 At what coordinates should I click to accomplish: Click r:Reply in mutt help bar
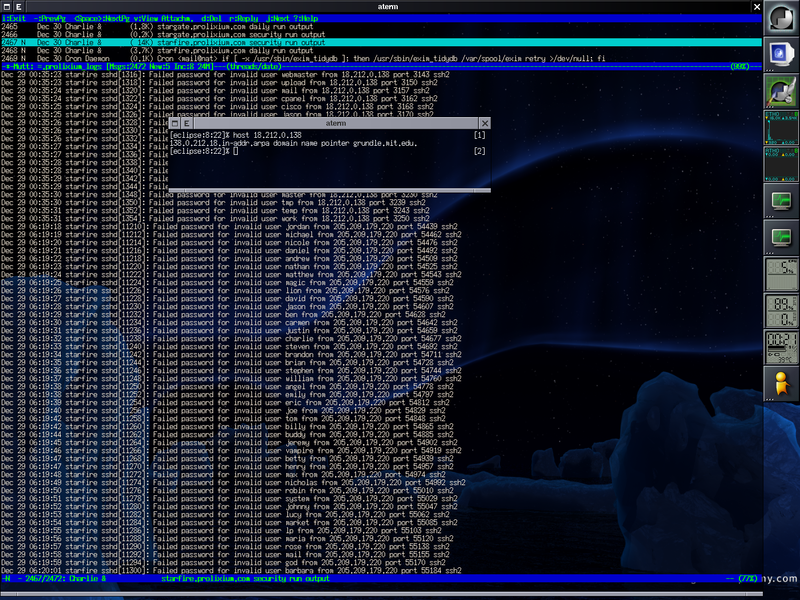click(244, 18)
